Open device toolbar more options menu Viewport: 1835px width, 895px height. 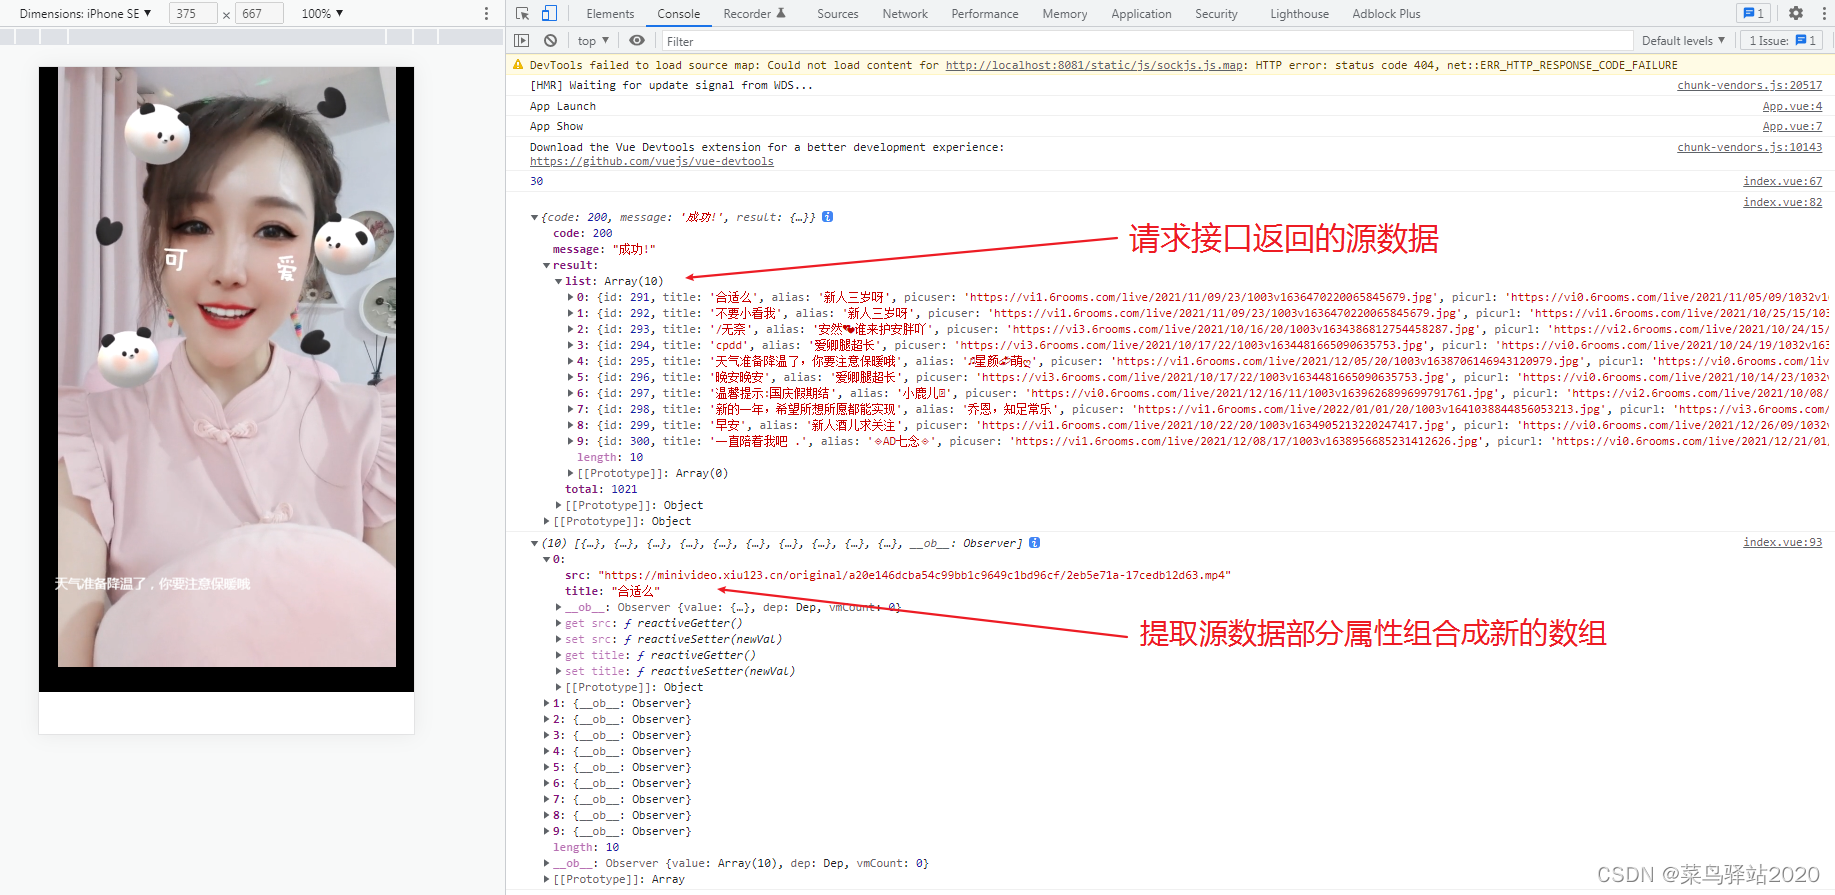click(486, 14)
